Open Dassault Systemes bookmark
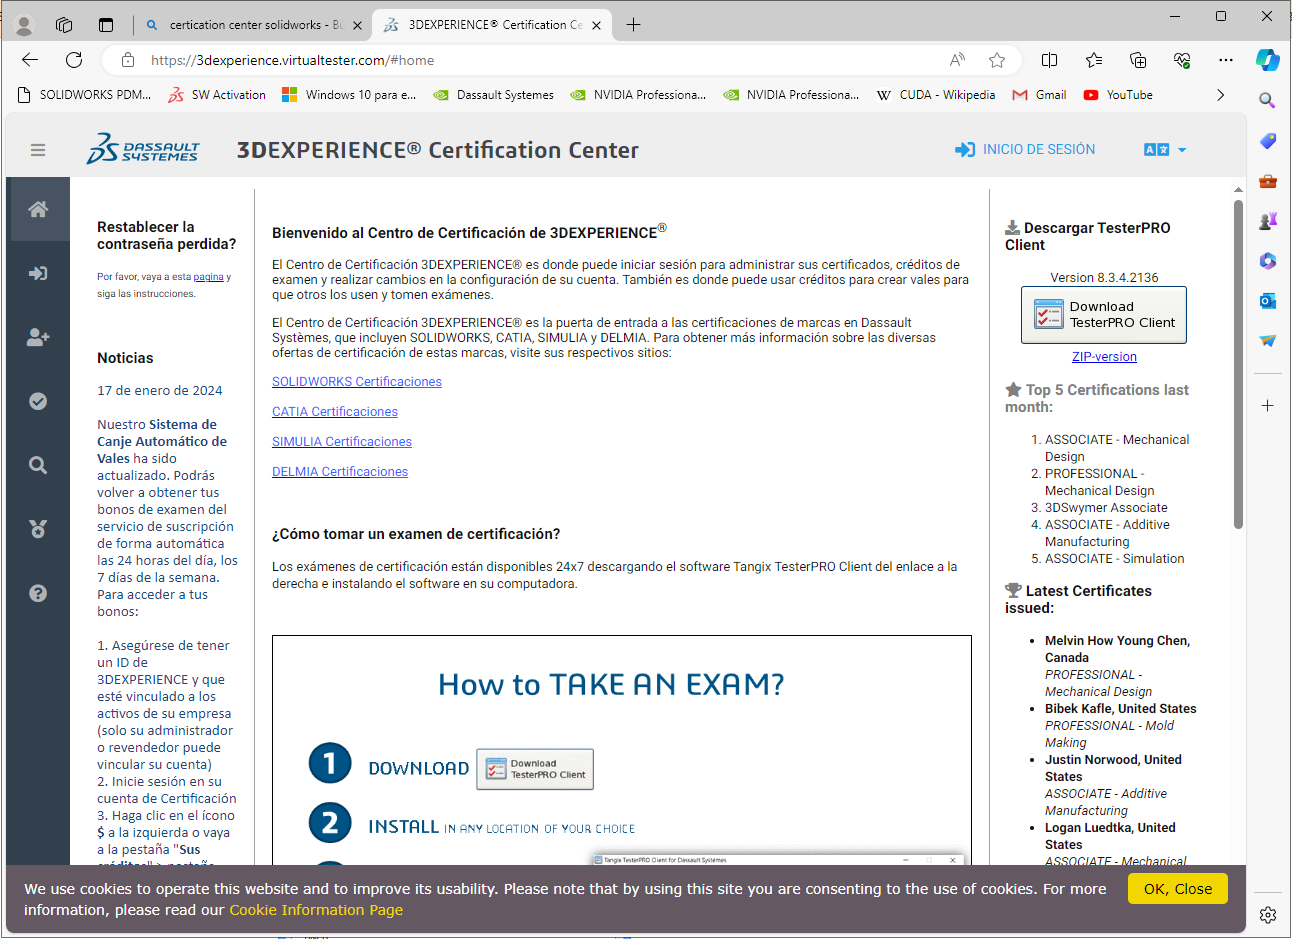 click(x=493, y=95)
